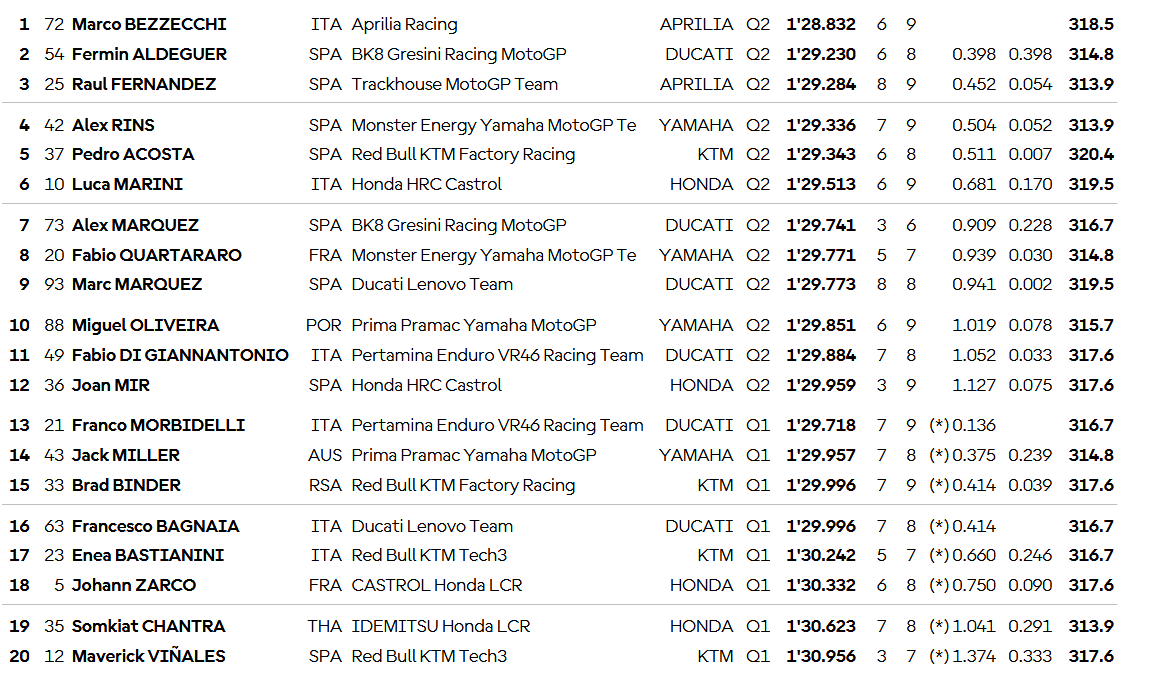
Task: Click the top speed value 320.4
Action: coord(1090,154)
